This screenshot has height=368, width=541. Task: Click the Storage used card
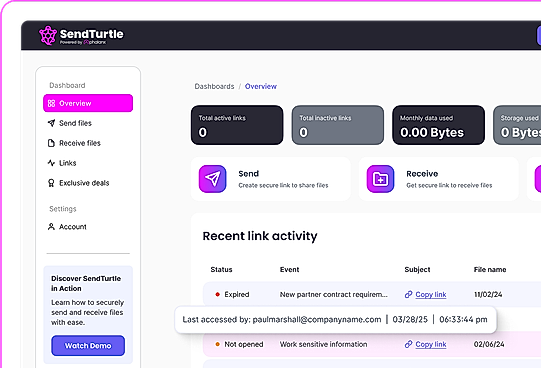pyautogui.click(x=517, y=125)
